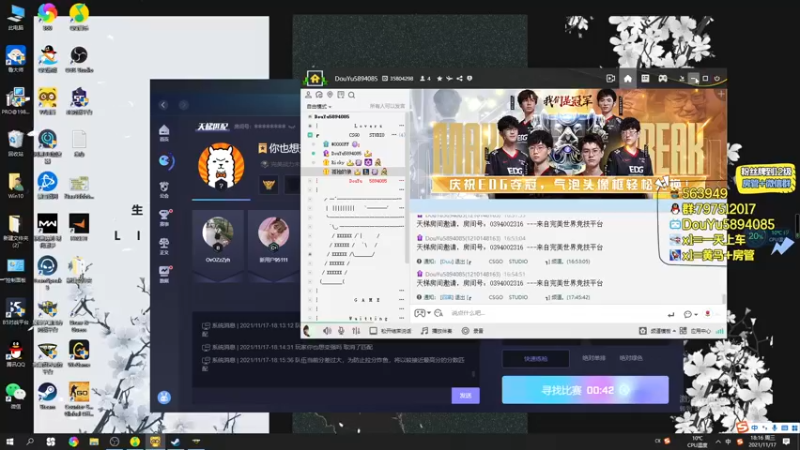
Task: Expand the account dropdown beside 天梯匹配
Action: 292,127
